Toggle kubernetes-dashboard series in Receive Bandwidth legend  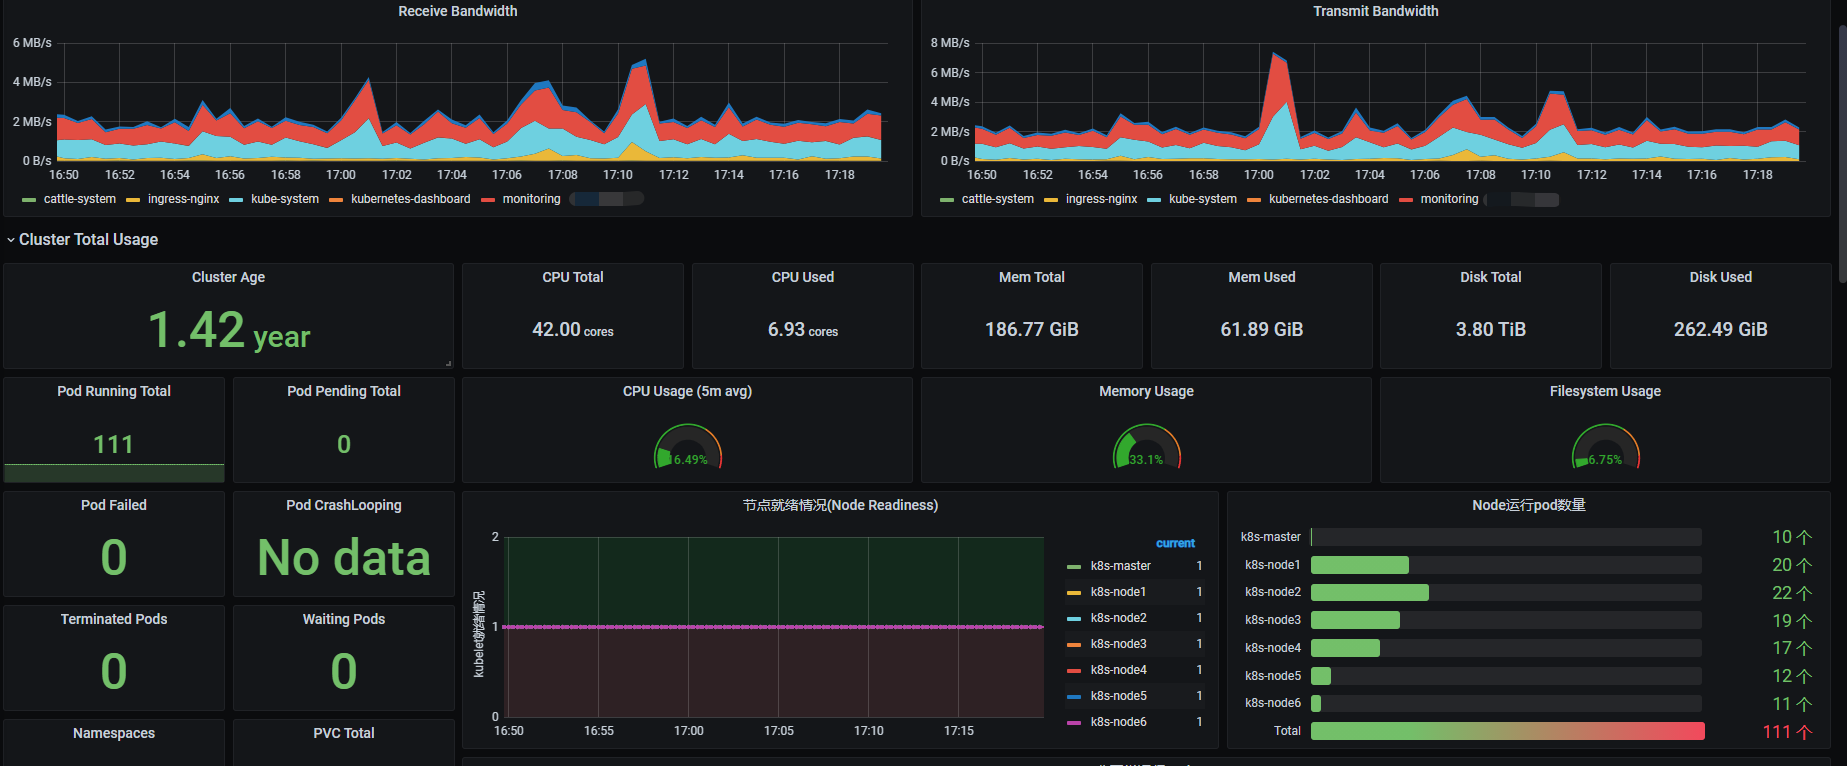pyautogui.click(x=410, y=199)
